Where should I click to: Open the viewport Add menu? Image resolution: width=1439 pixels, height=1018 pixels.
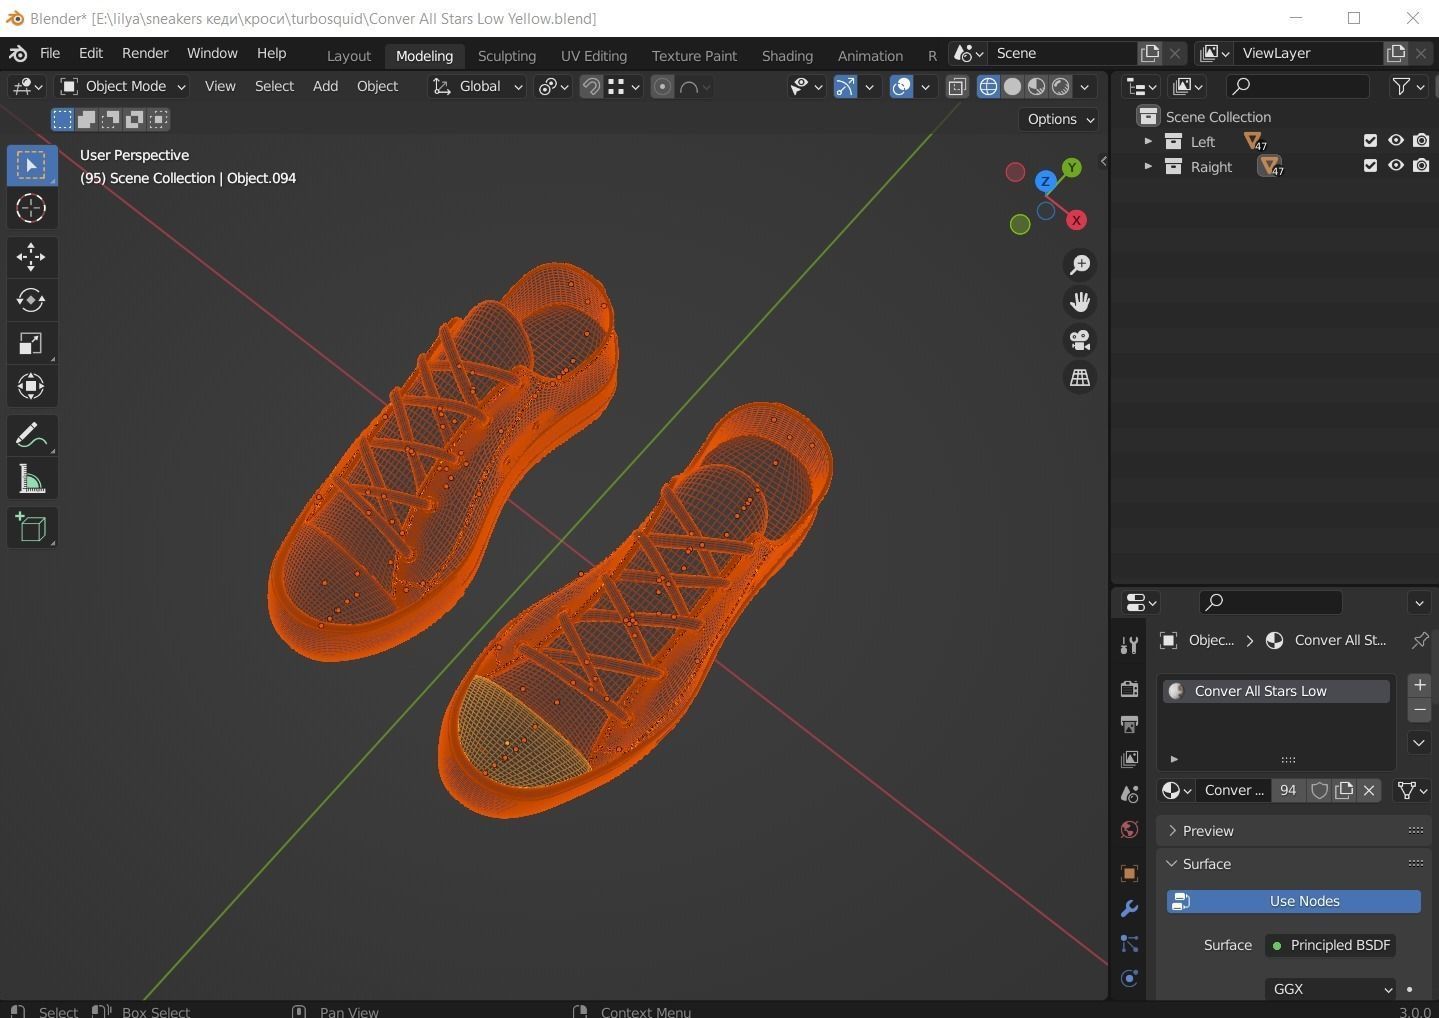325,87
